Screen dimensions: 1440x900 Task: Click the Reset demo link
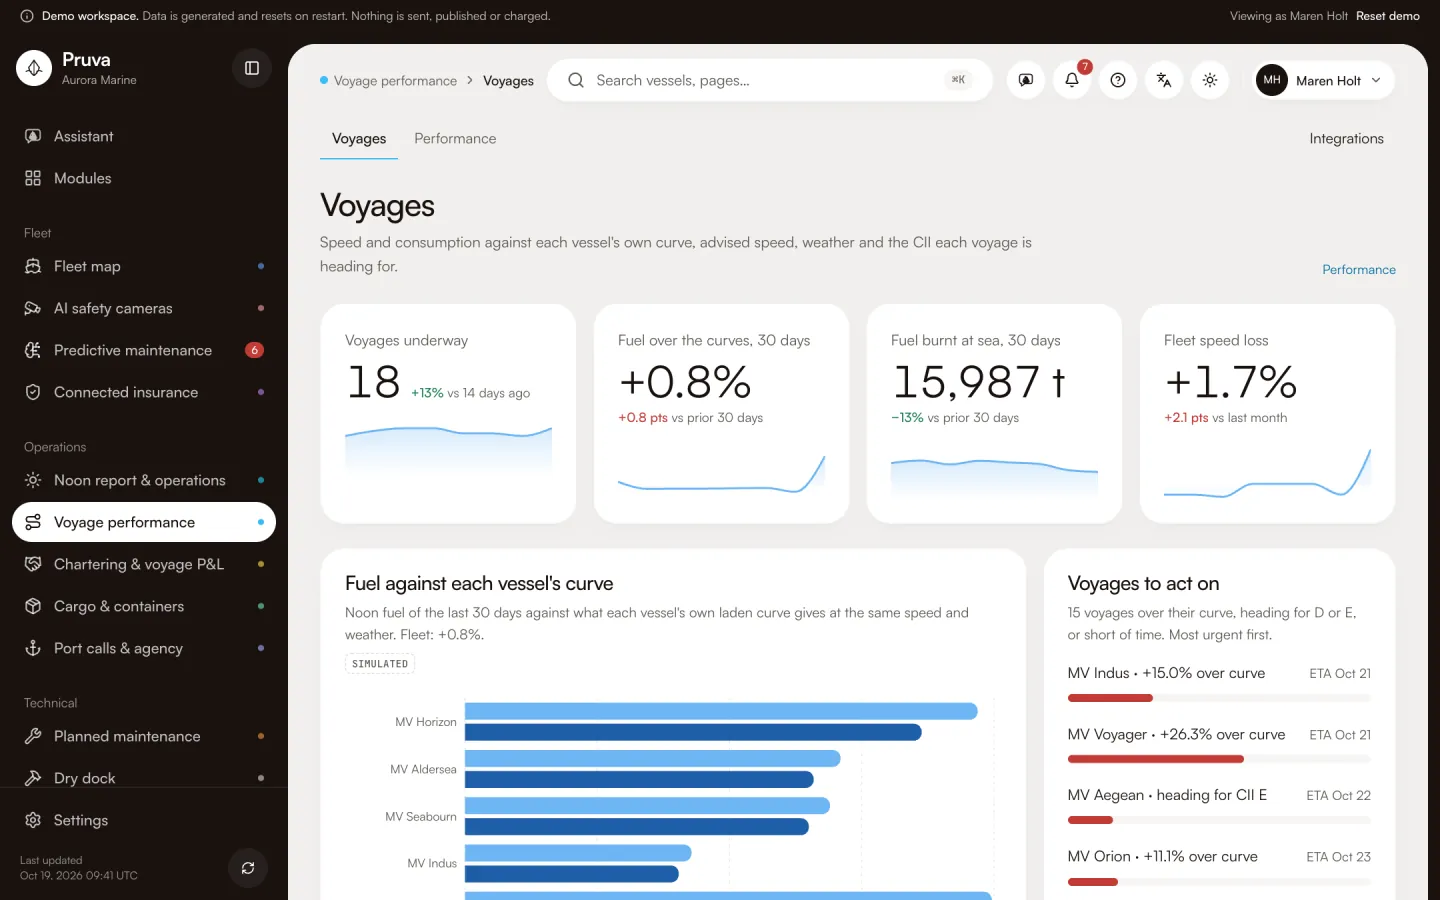coord(1388,16)
